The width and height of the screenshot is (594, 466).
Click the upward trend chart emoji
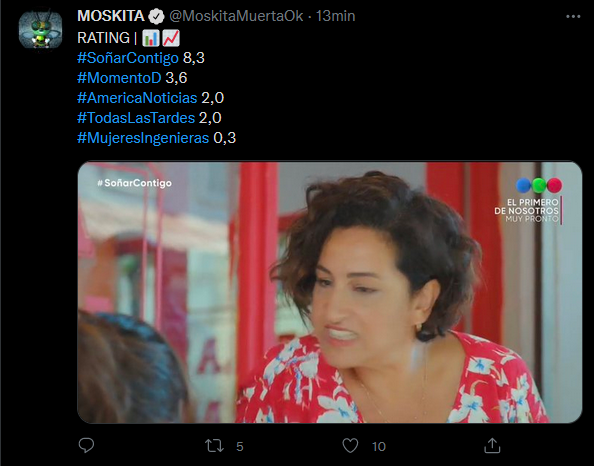coord(171,38)
